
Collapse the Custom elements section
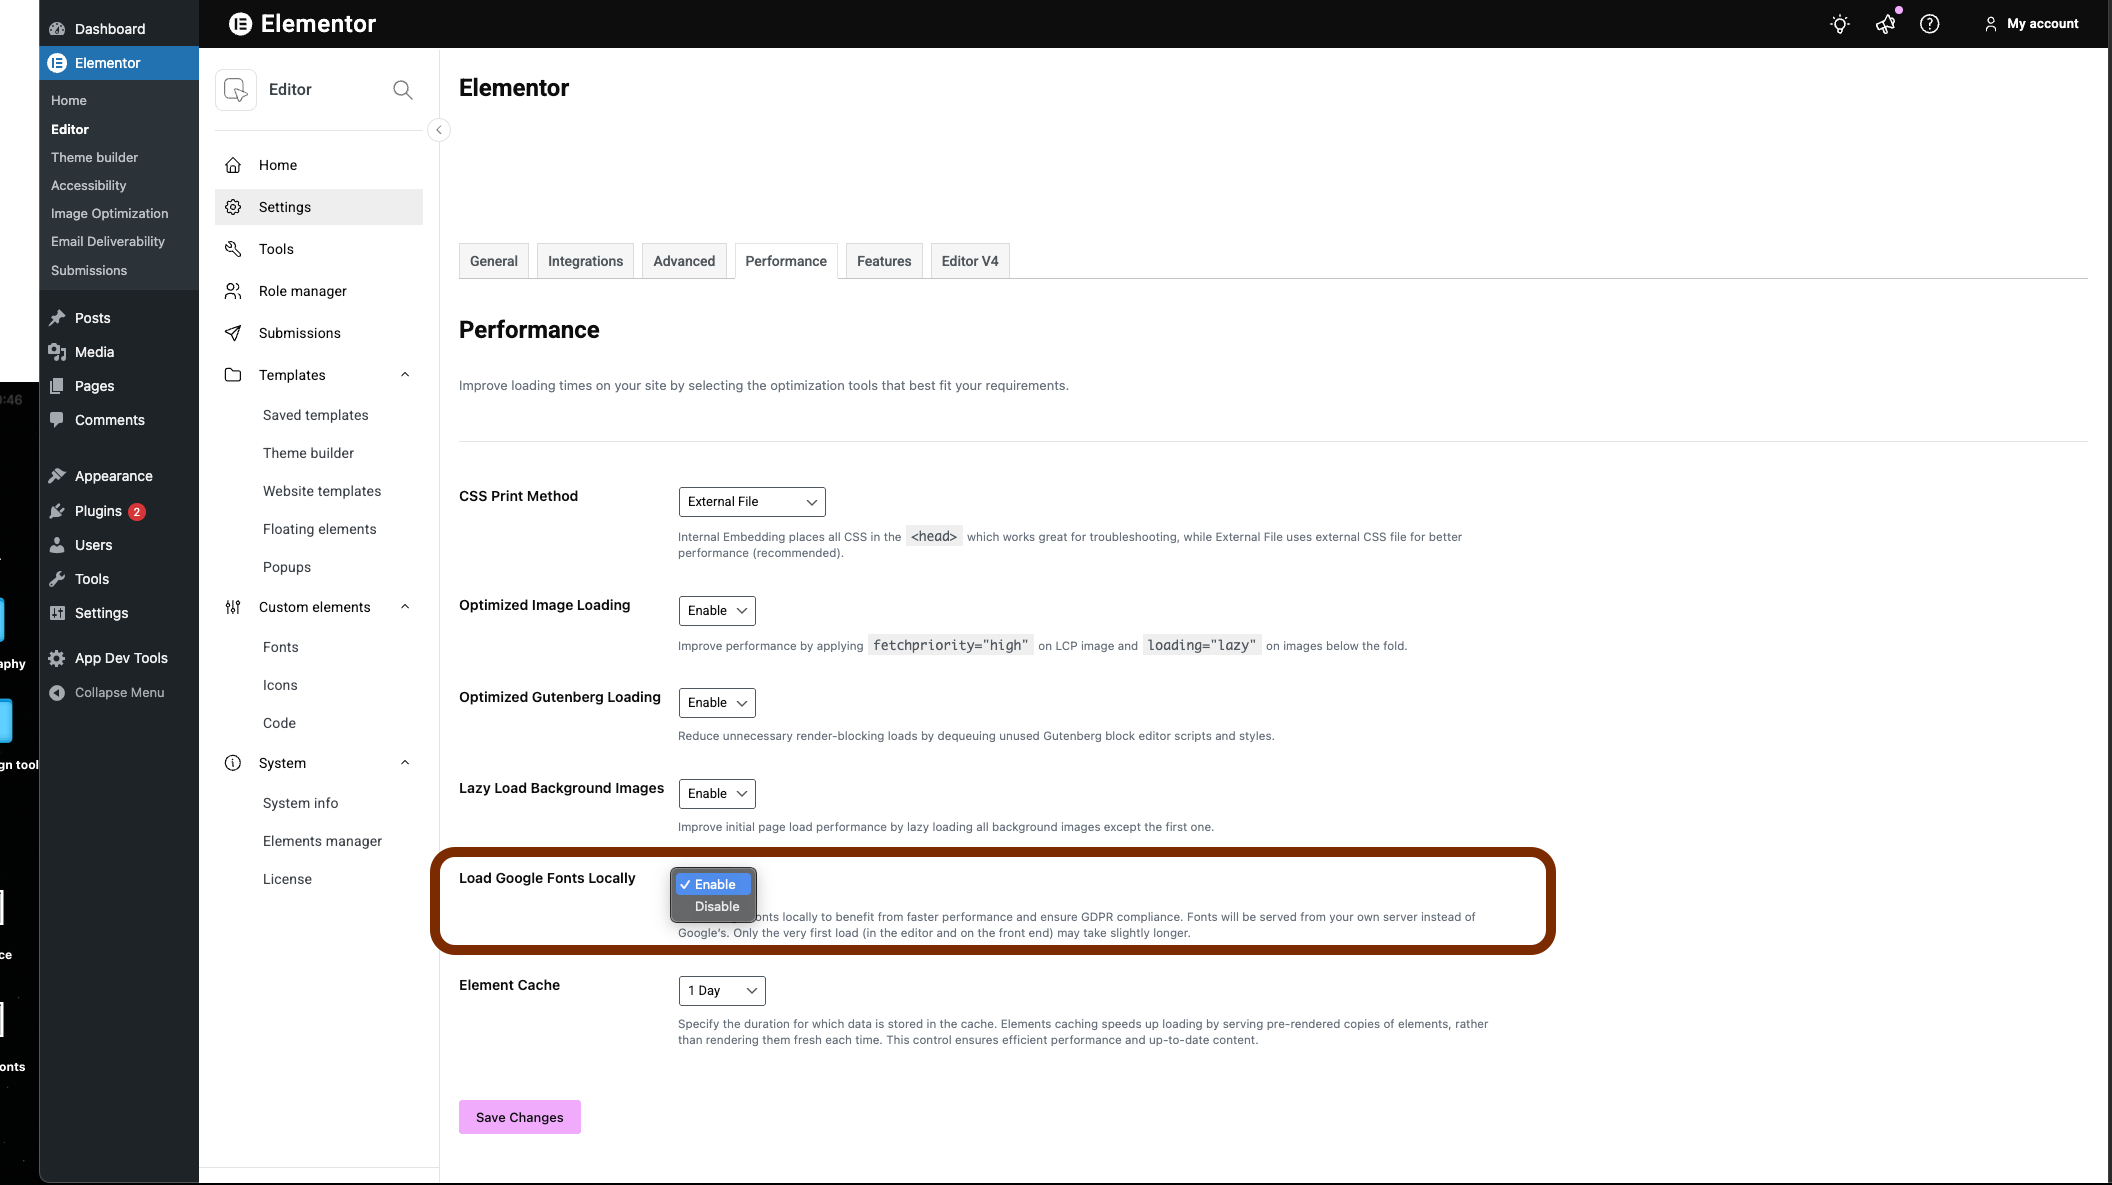click(405, 607)
